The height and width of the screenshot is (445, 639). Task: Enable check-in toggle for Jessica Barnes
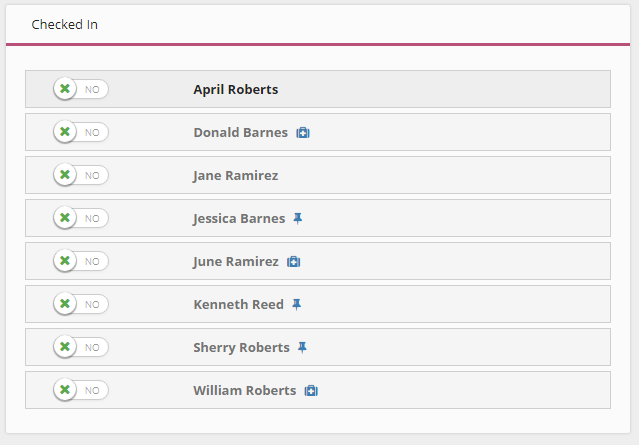(81, 218)
